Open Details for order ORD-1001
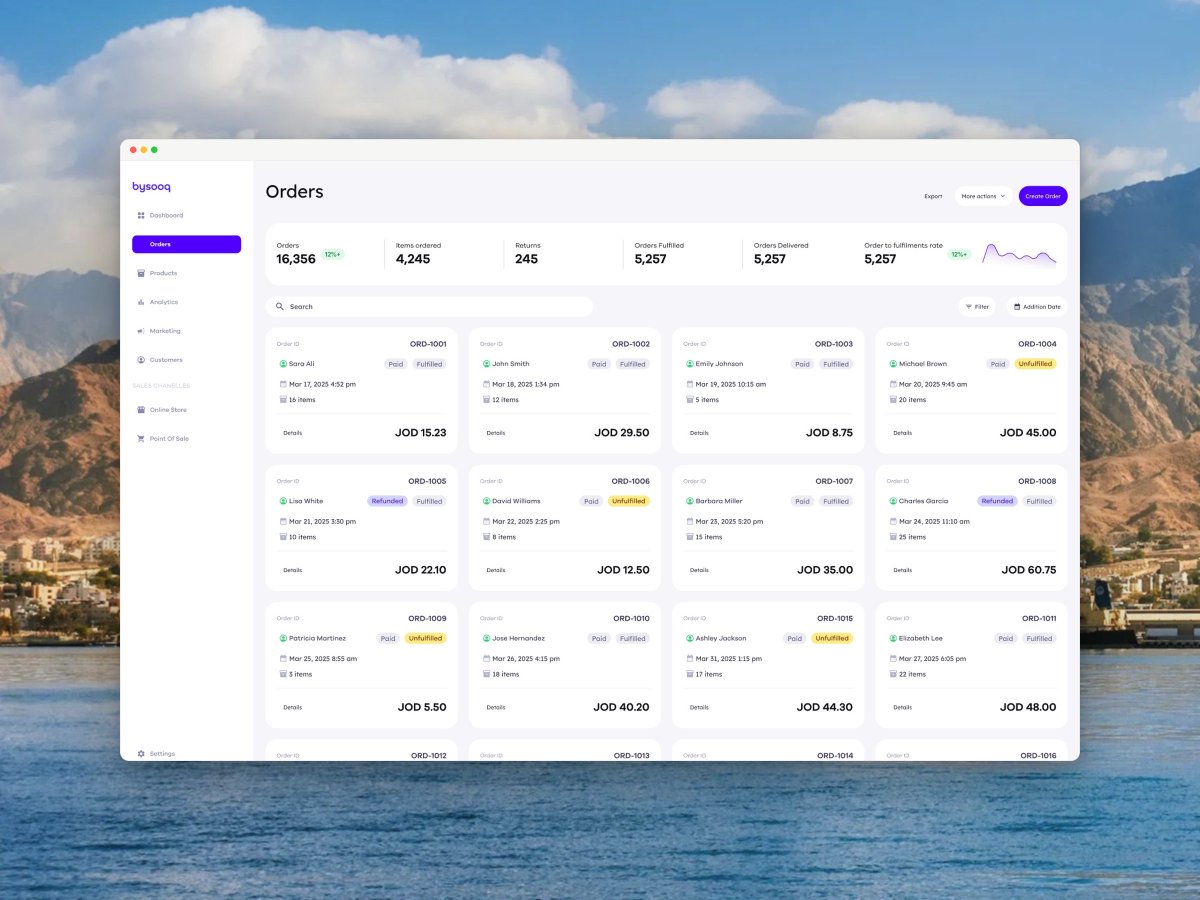1200x900 pixels. point(292,433)
